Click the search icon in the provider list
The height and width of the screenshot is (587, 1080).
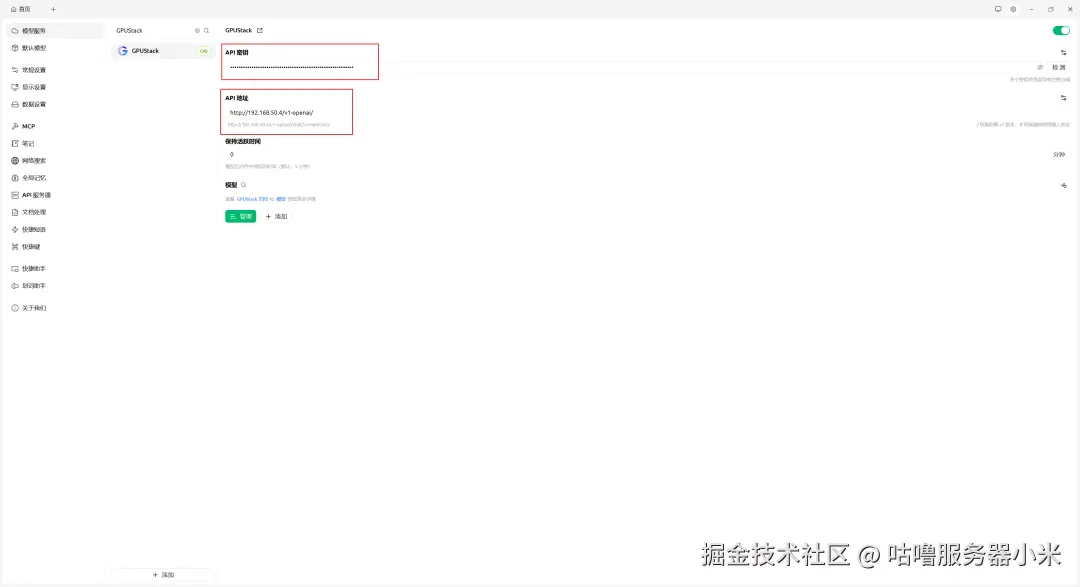[206, 30]
